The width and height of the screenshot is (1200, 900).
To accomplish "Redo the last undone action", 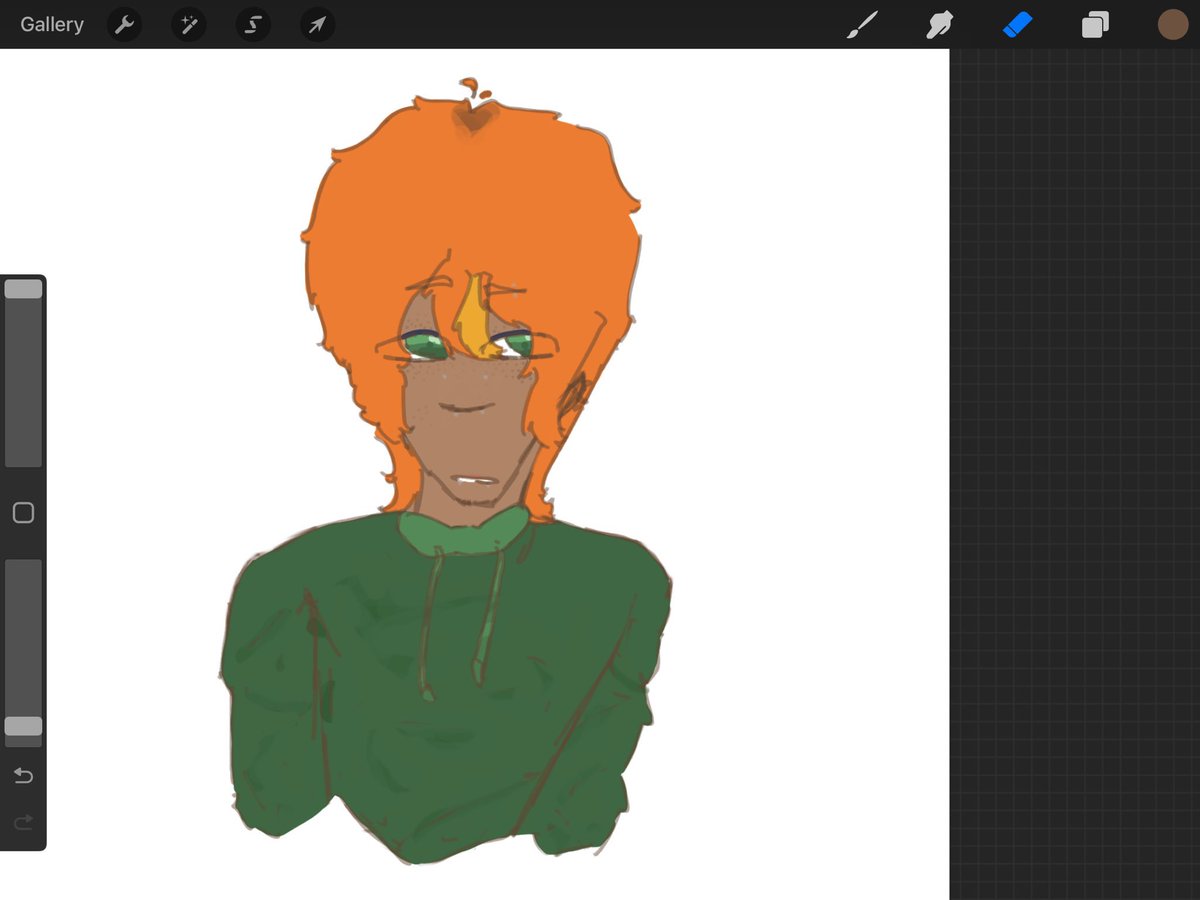I will (x=23, y=822).
